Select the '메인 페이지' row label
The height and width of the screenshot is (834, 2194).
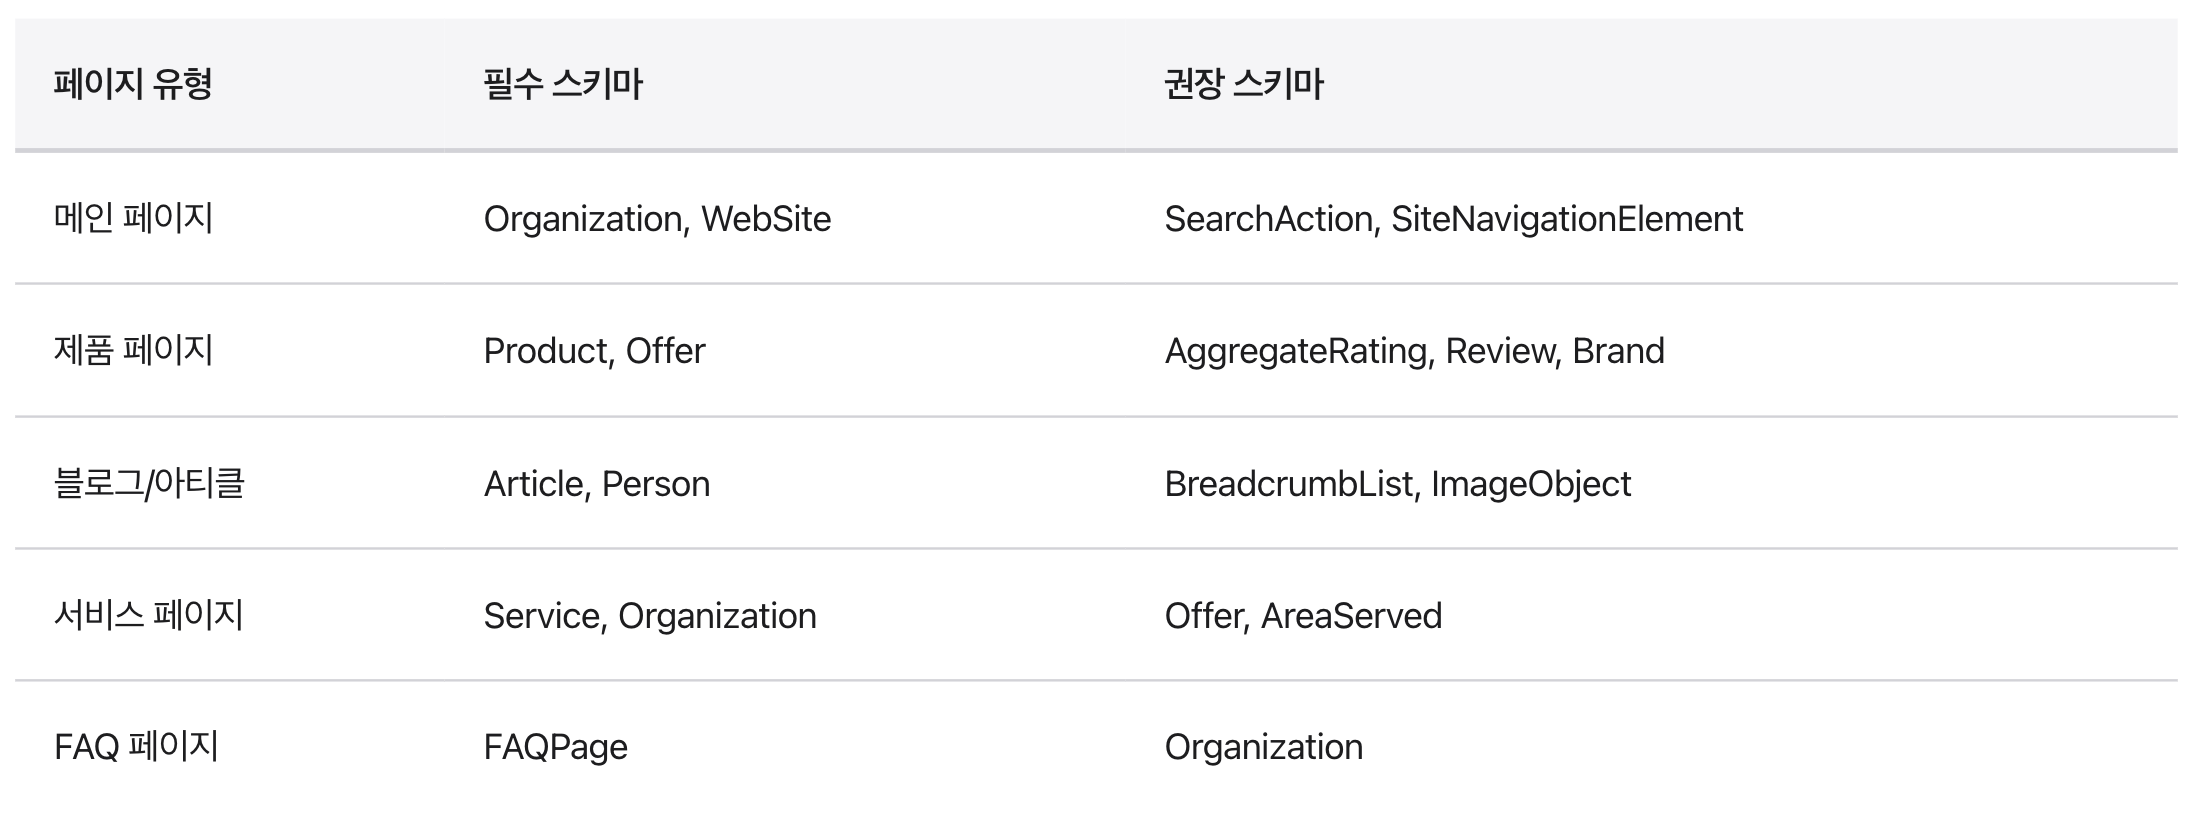[x=133, y=218]
